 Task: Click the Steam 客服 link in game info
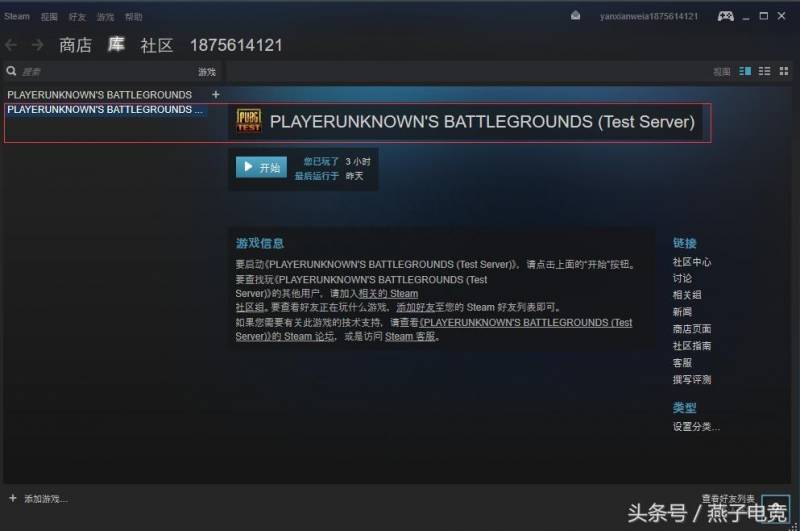pyautogui.click(x=410, y=337)
